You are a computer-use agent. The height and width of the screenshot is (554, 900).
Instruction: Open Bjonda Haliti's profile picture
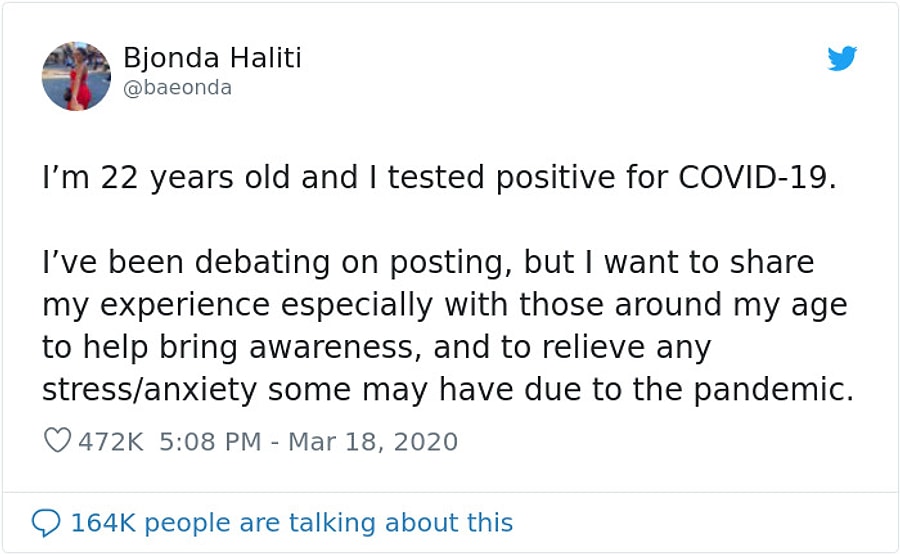point(76,76)
